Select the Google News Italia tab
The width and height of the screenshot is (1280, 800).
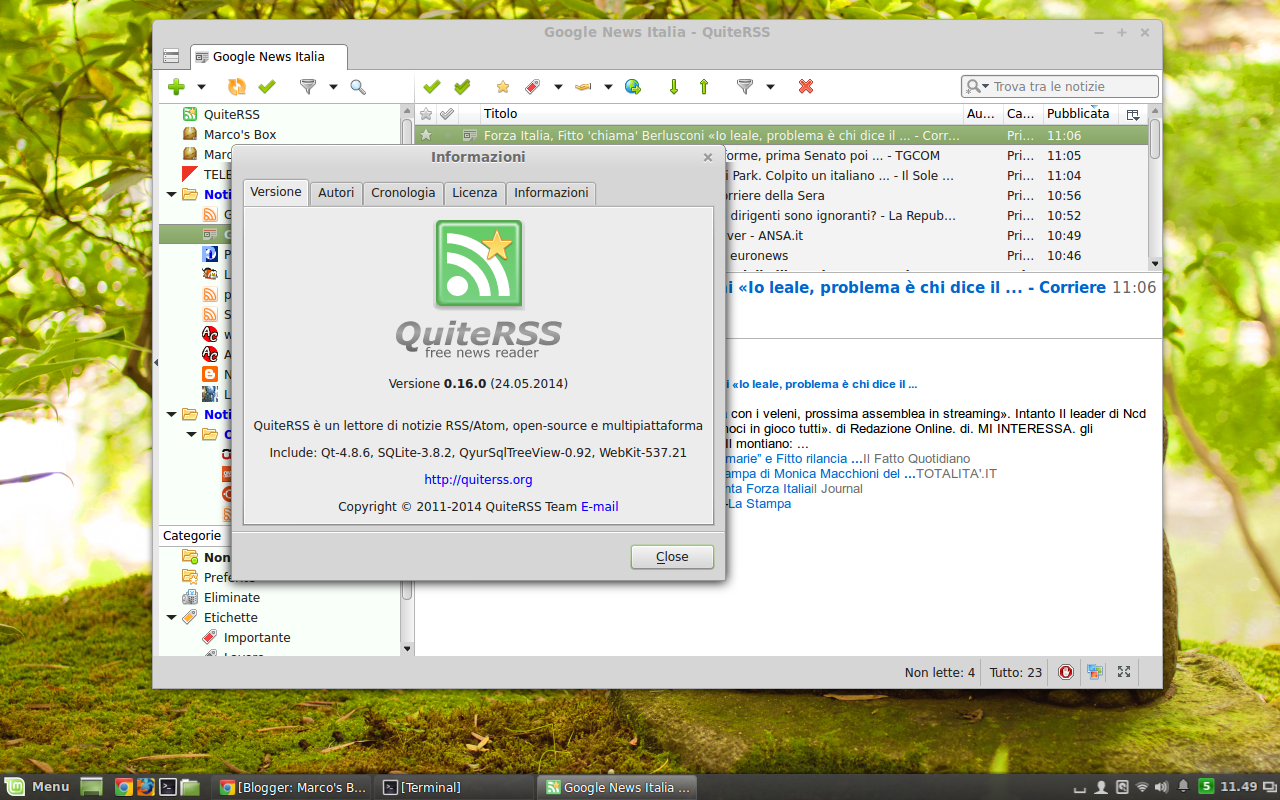[269, 57]
